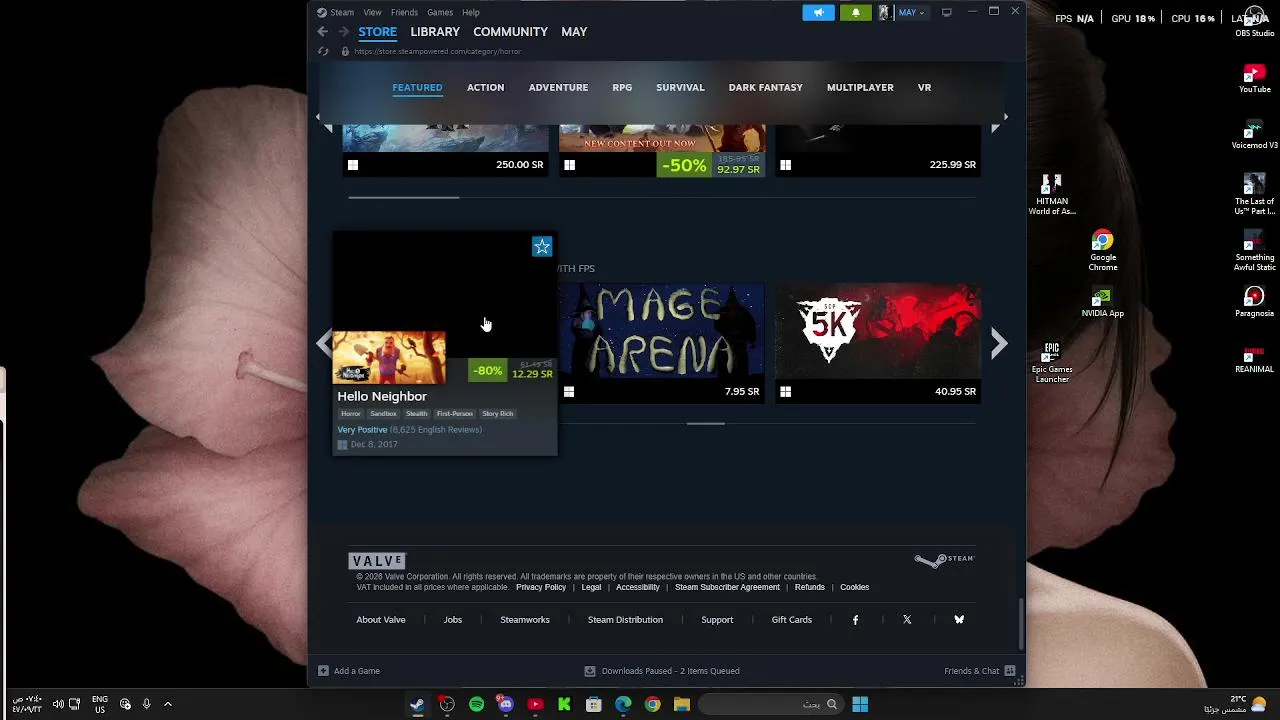Reload the store page
Viewport: 1280px width, 720px height.
click(x=323, y=51)
